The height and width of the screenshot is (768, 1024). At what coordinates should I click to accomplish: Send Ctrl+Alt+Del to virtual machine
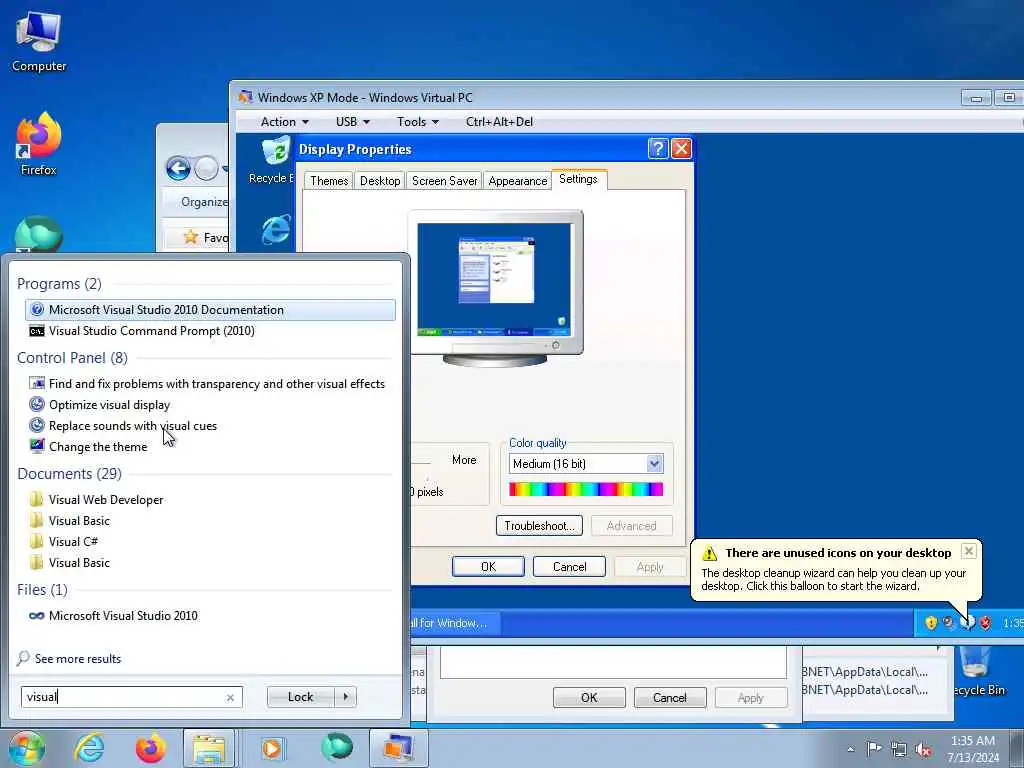click(500, 121)
